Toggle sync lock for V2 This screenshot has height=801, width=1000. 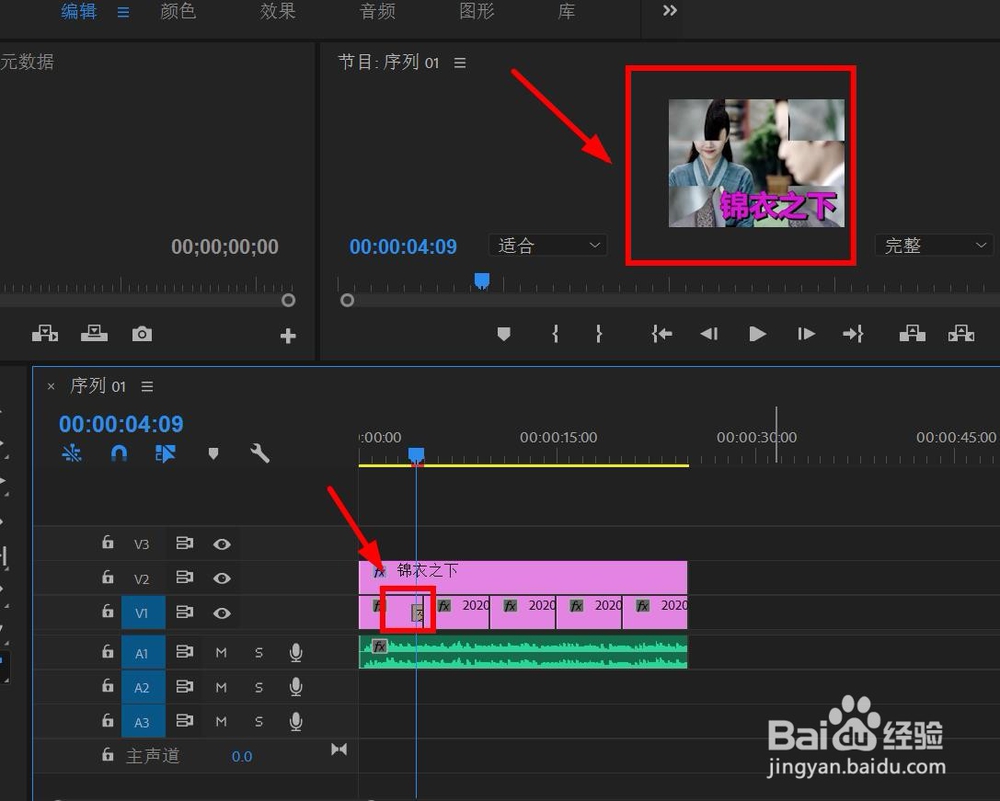[184, 577]
